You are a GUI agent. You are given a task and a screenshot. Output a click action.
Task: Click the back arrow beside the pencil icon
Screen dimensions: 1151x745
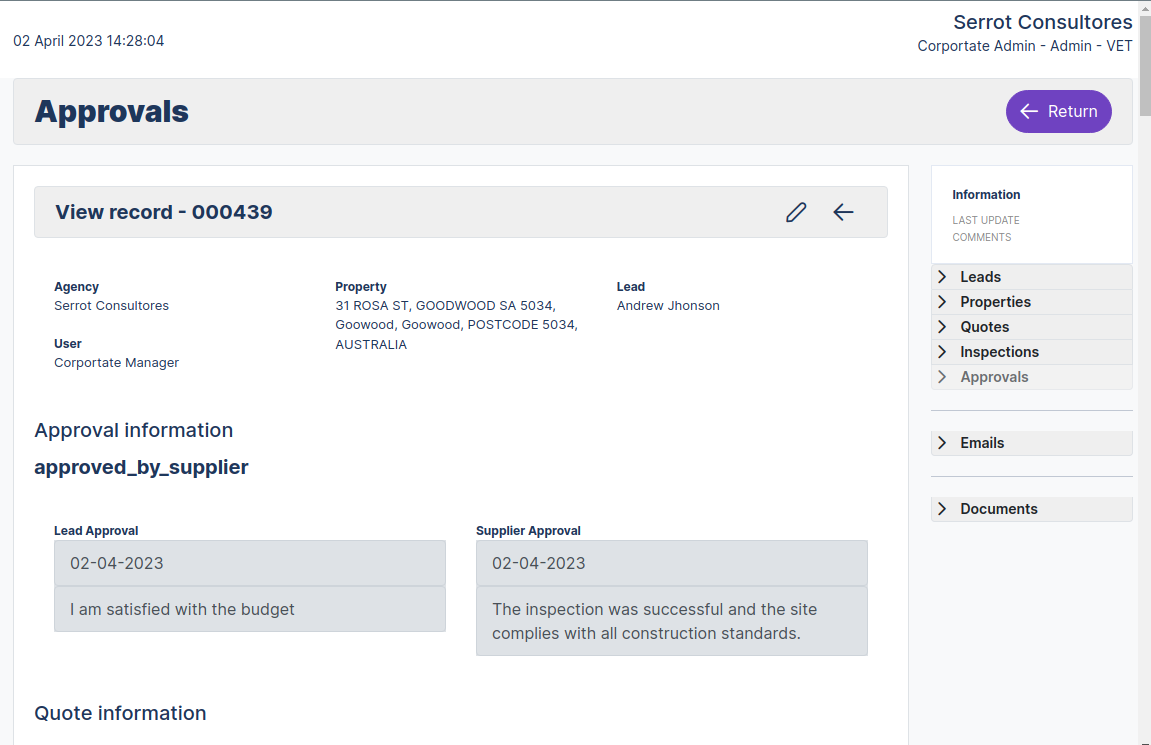click(x=843, y=212)
